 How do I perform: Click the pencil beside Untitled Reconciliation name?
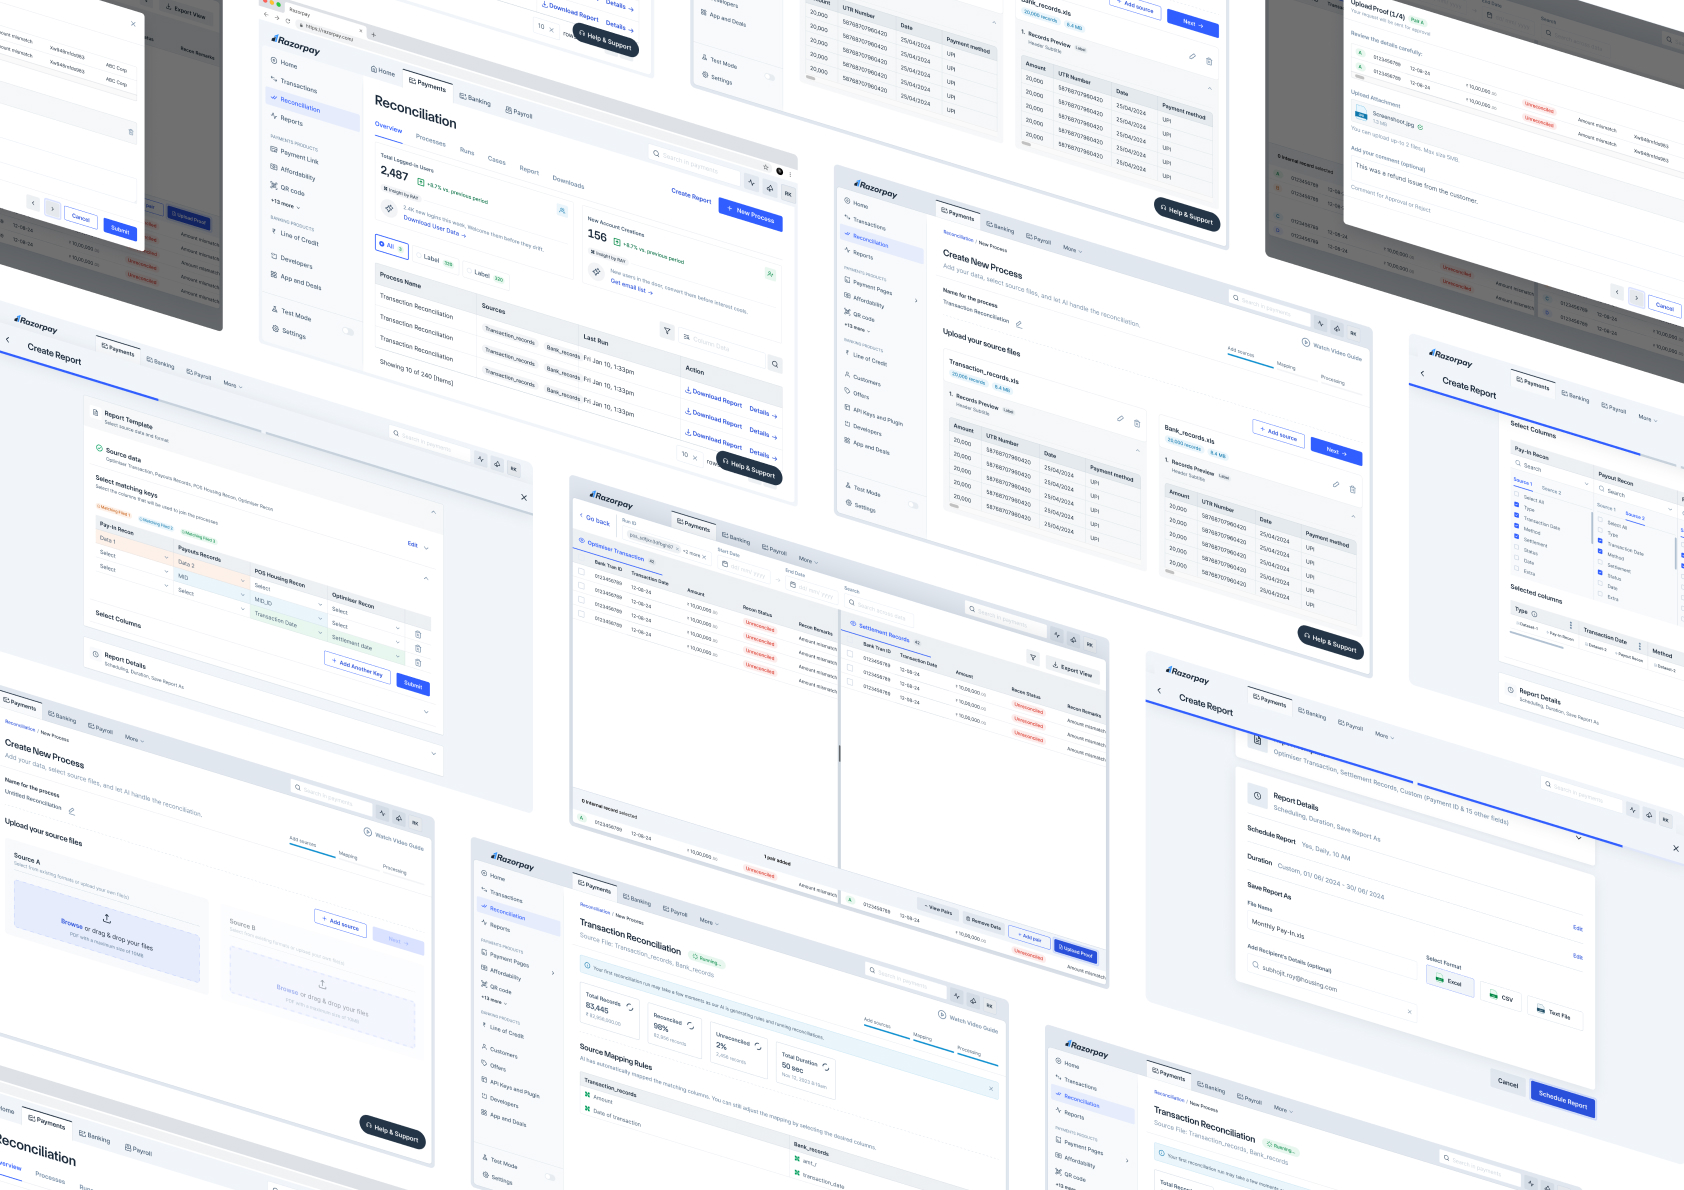point(71,811)
